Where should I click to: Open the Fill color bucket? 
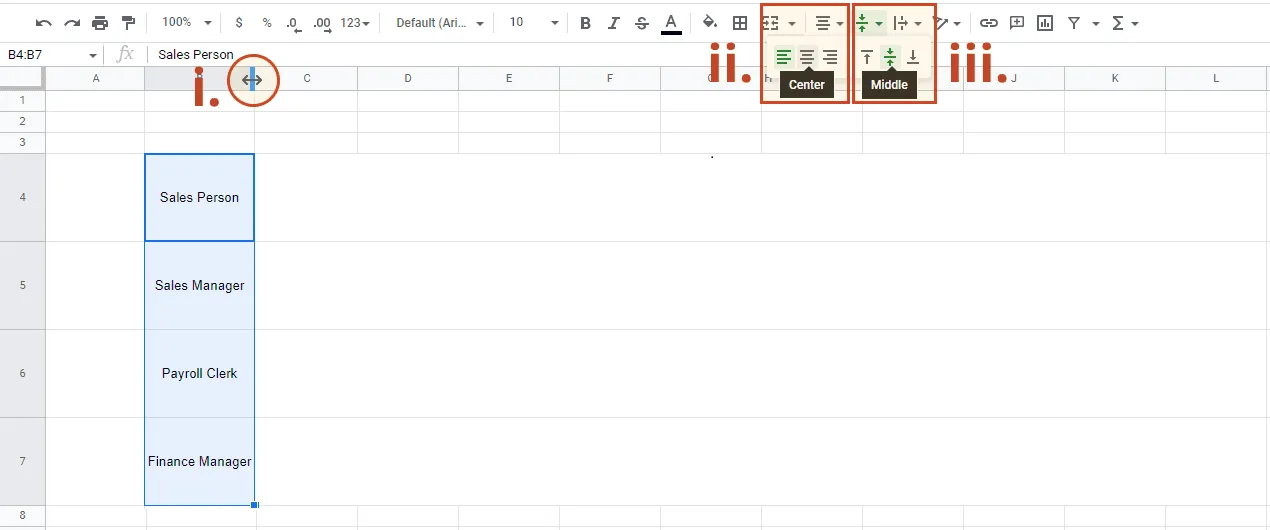point(709,22)
